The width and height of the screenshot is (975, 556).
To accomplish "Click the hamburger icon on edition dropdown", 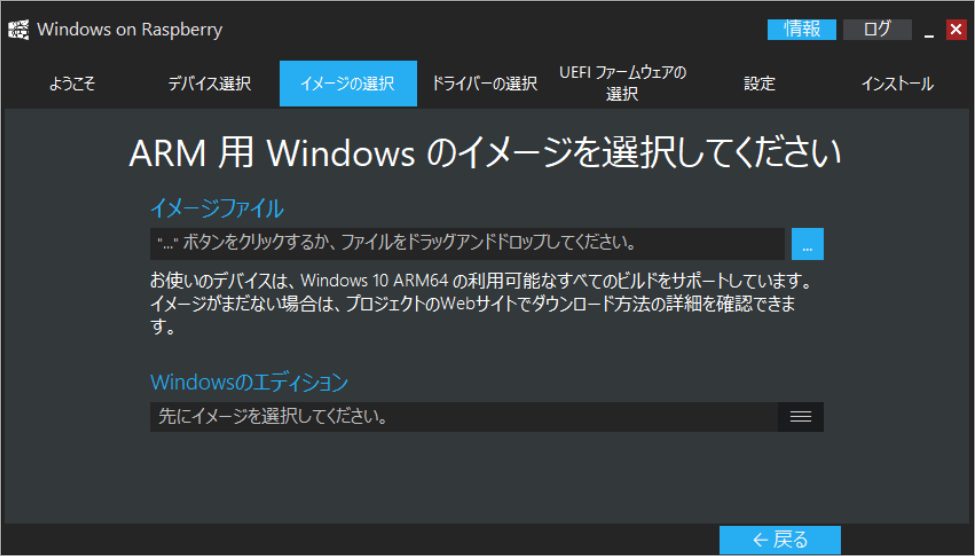I will tap(800, 417).
